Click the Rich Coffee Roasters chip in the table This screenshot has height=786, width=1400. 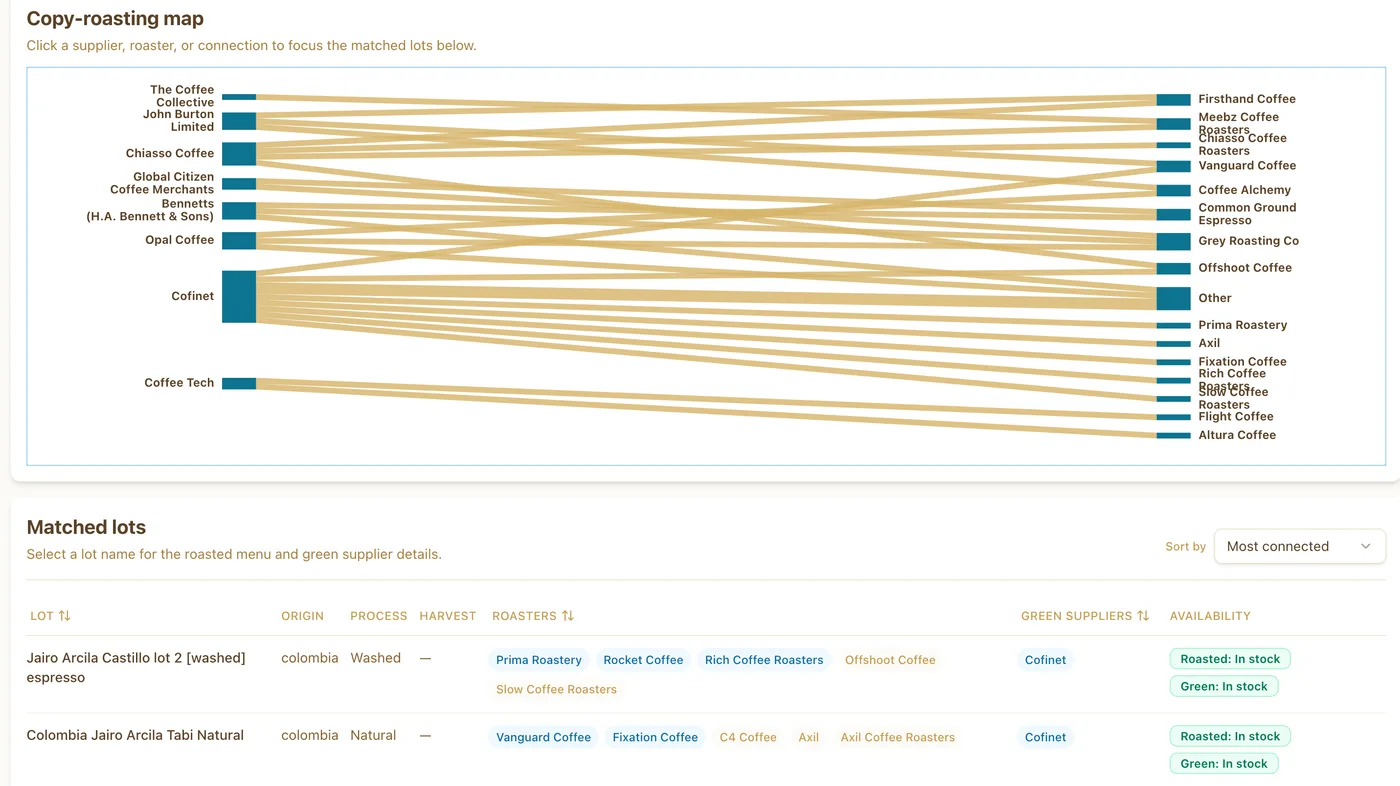tap(764, 660)
